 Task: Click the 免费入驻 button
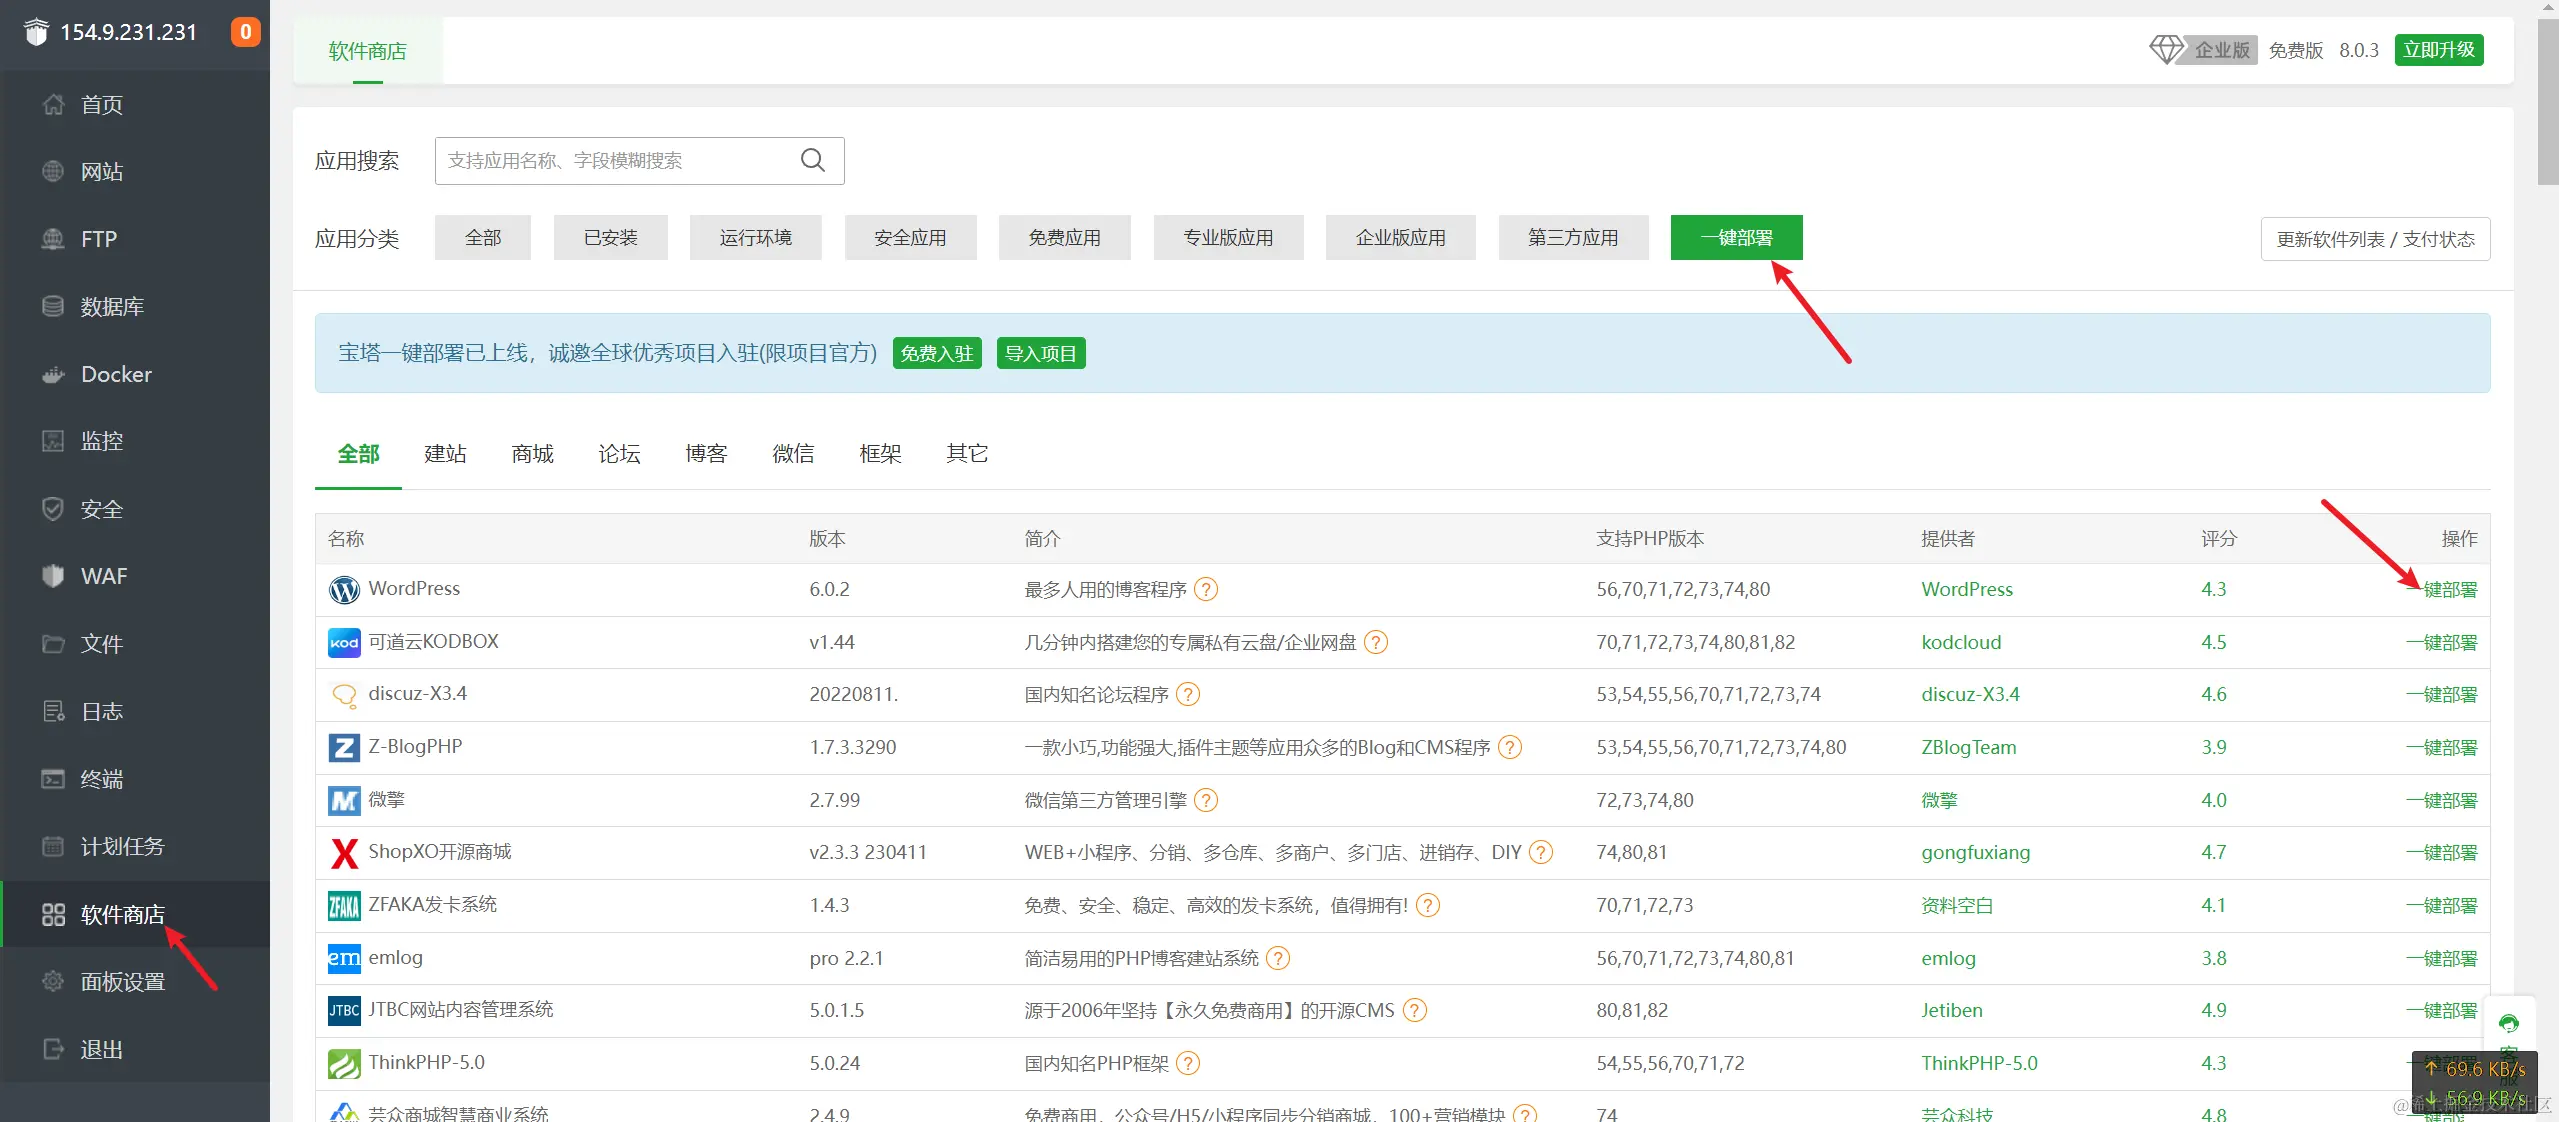937,353
